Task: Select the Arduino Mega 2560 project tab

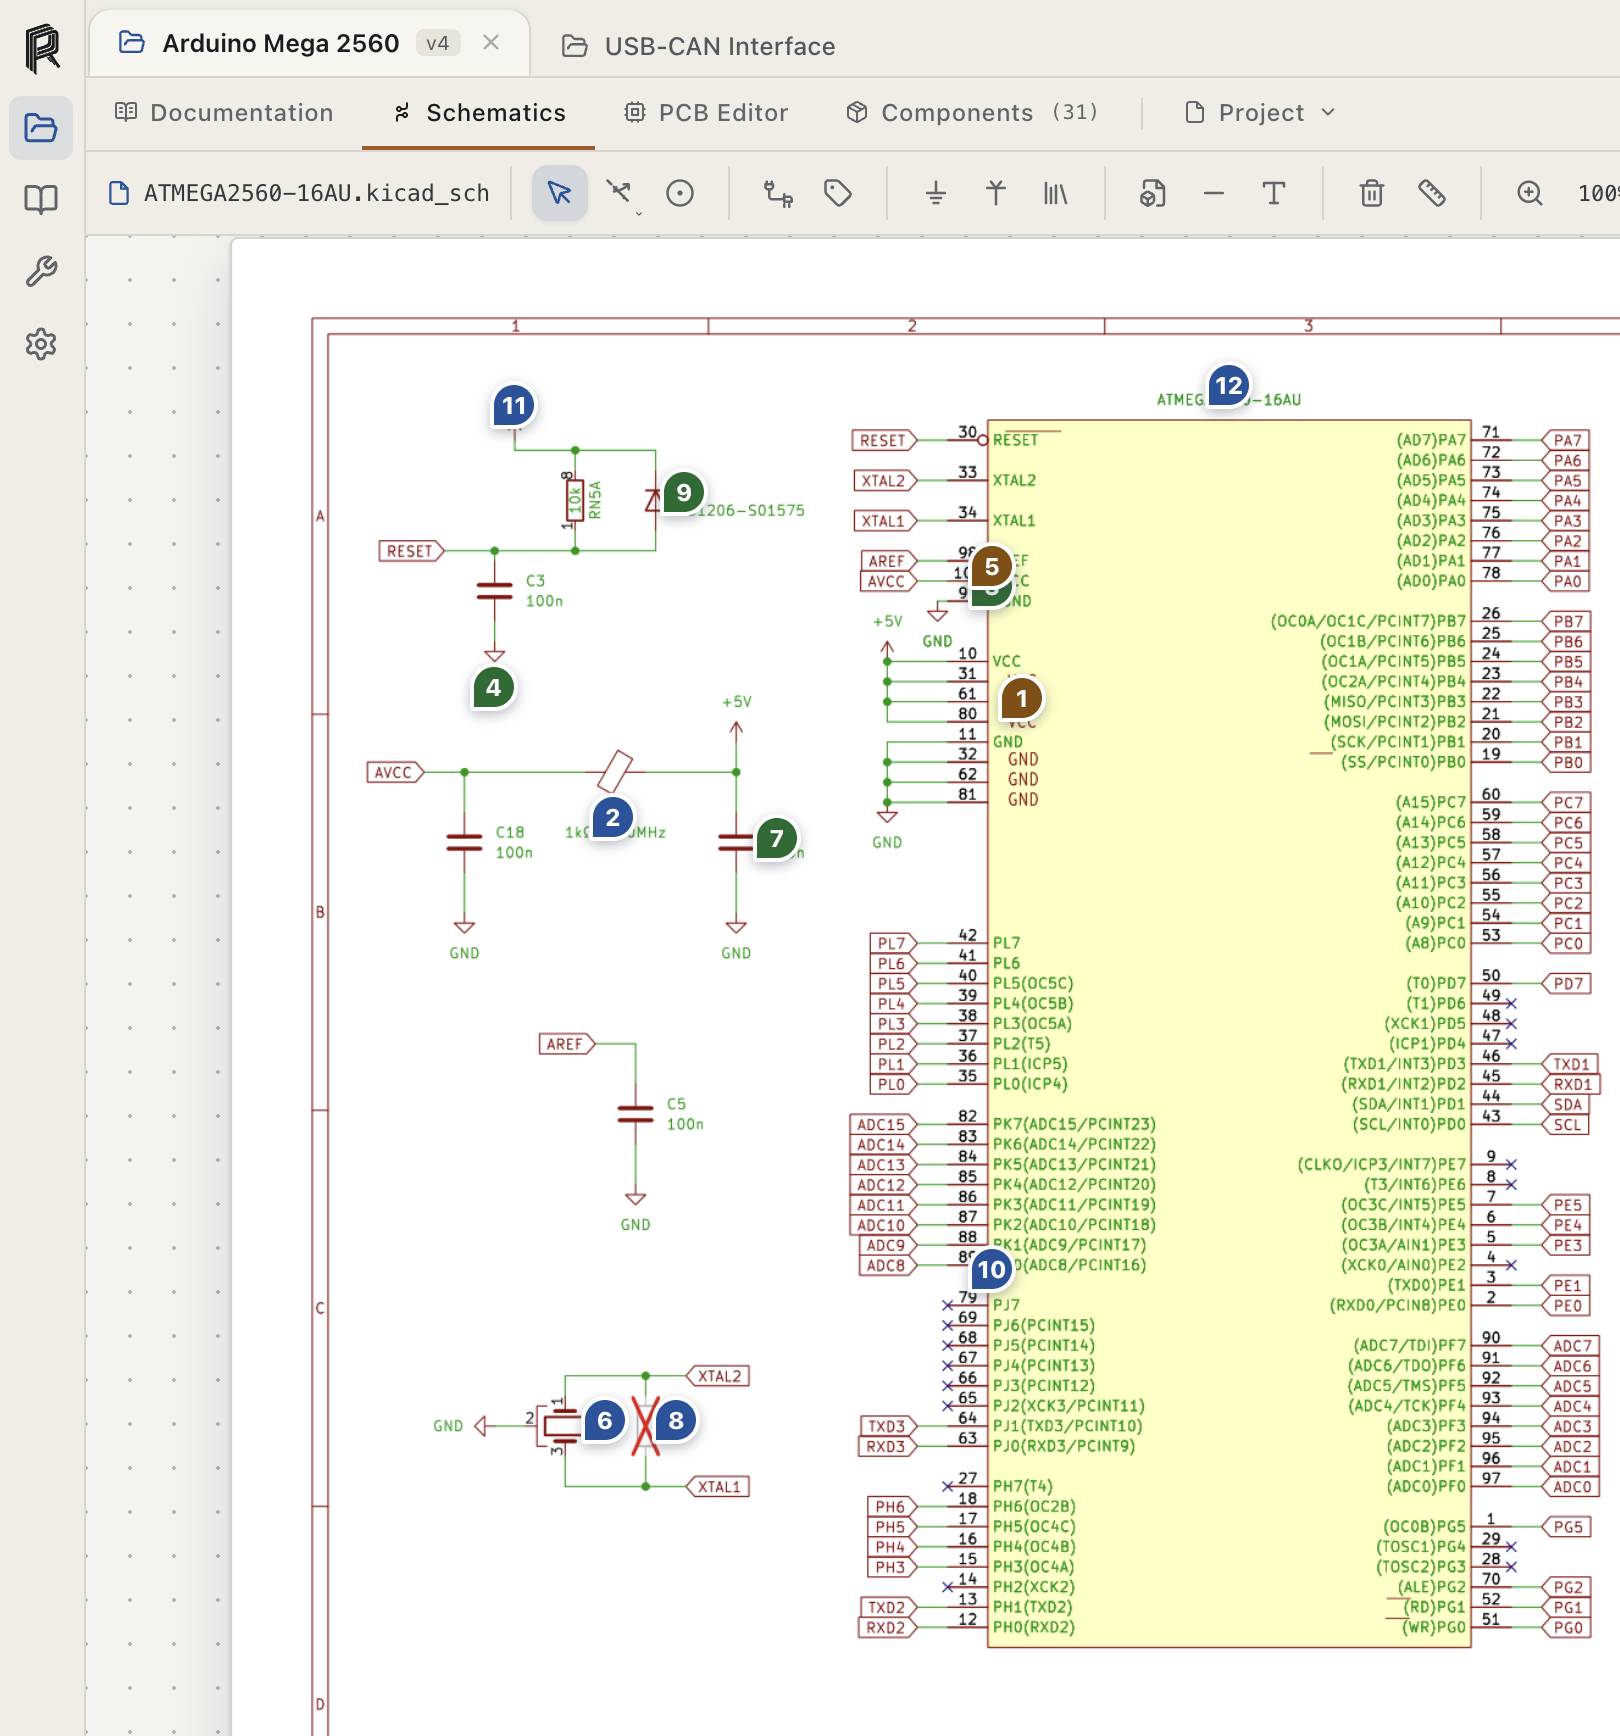Action: (x=309, y=43)
